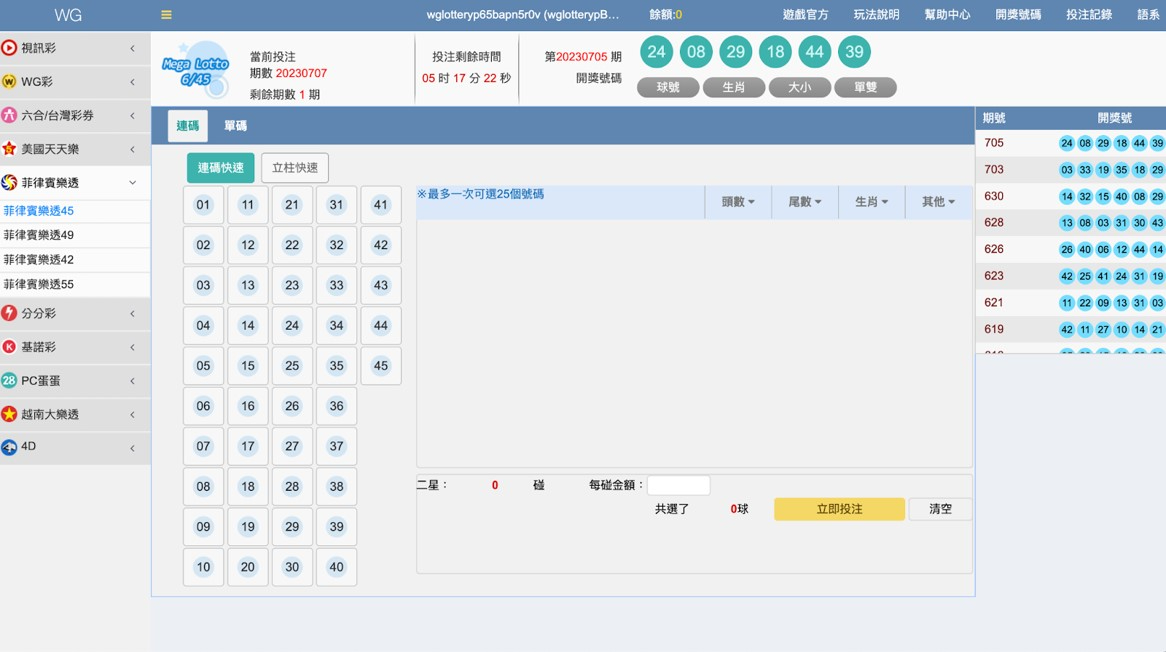The width and height of the screenshot is (1166, 652).
Task: Open the 生肖 filter dropdown
Action: [x=871, y=202]
